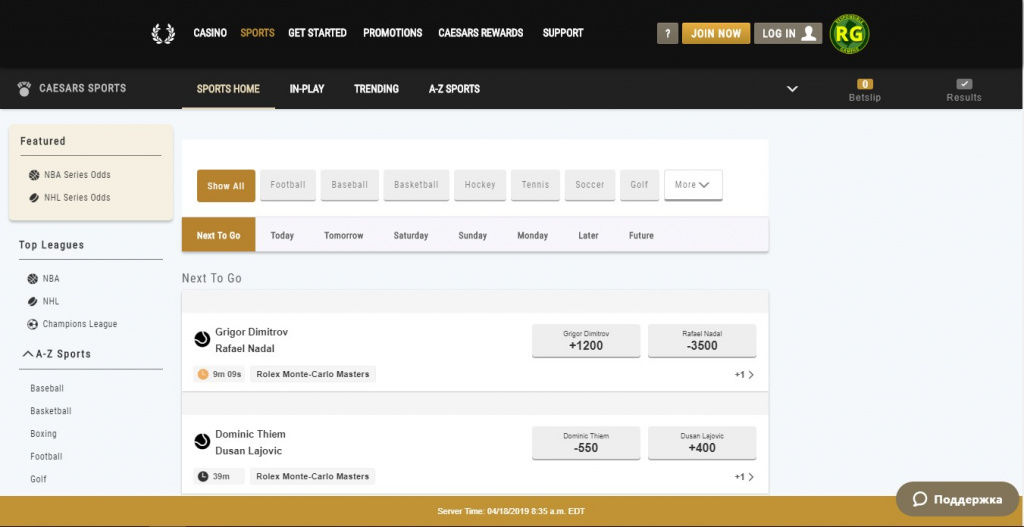Select the Future time tab
This screenshot has width=1024, height=527.
point(641,235)
